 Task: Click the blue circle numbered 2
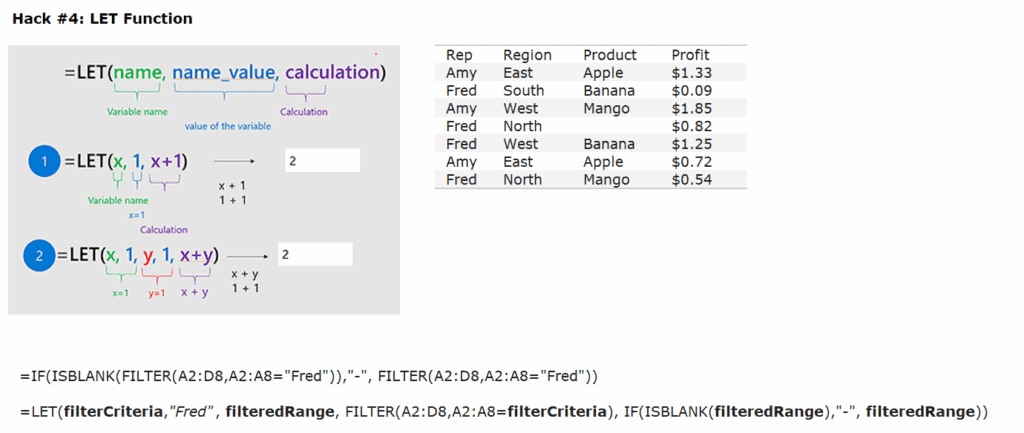point(39,255)
